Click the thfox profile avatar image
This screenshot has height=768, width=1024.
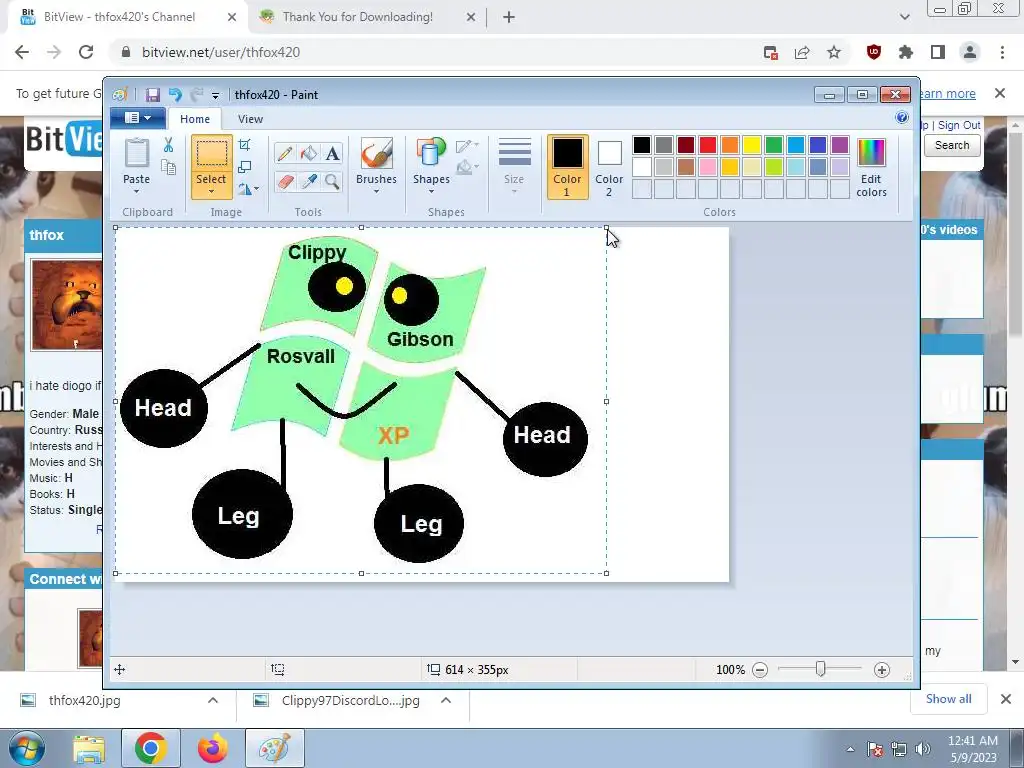(67, 304)
